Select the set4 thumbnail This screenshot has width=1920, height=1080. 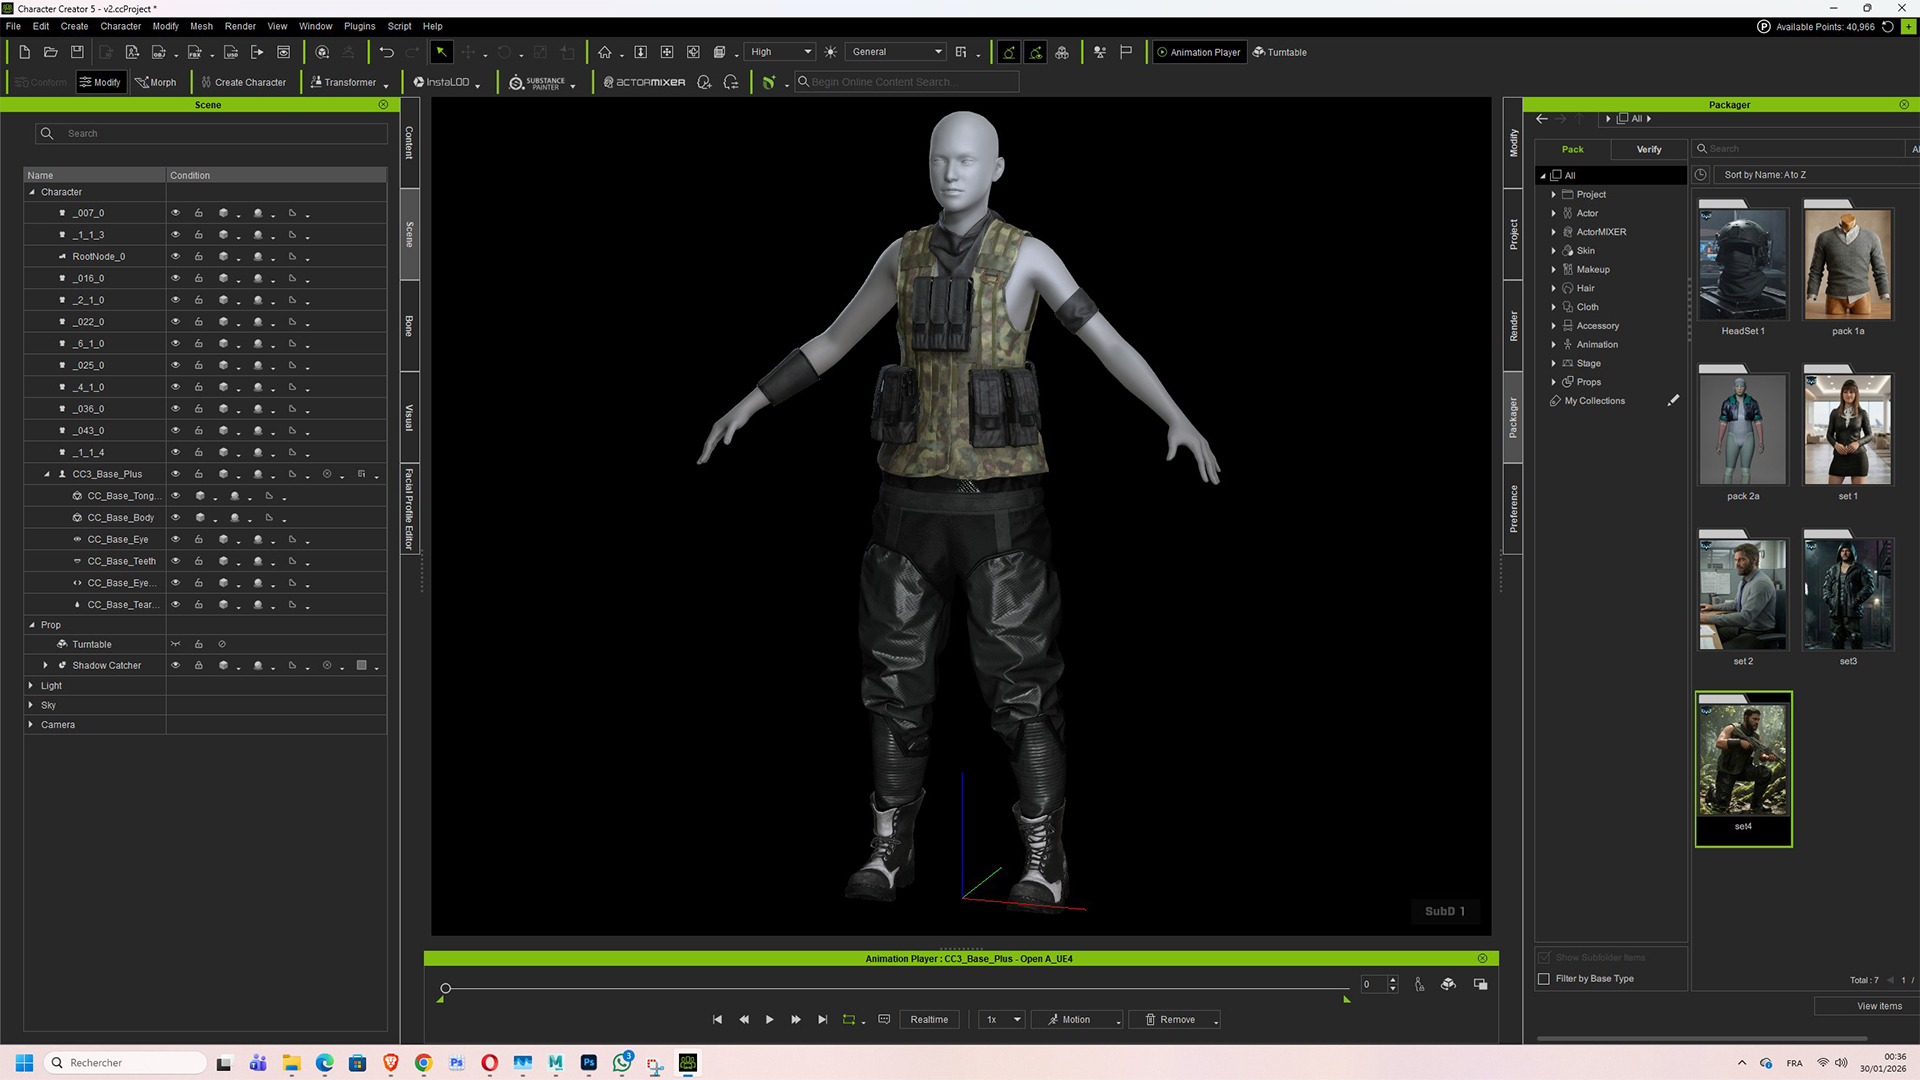tap(1743, 768)
